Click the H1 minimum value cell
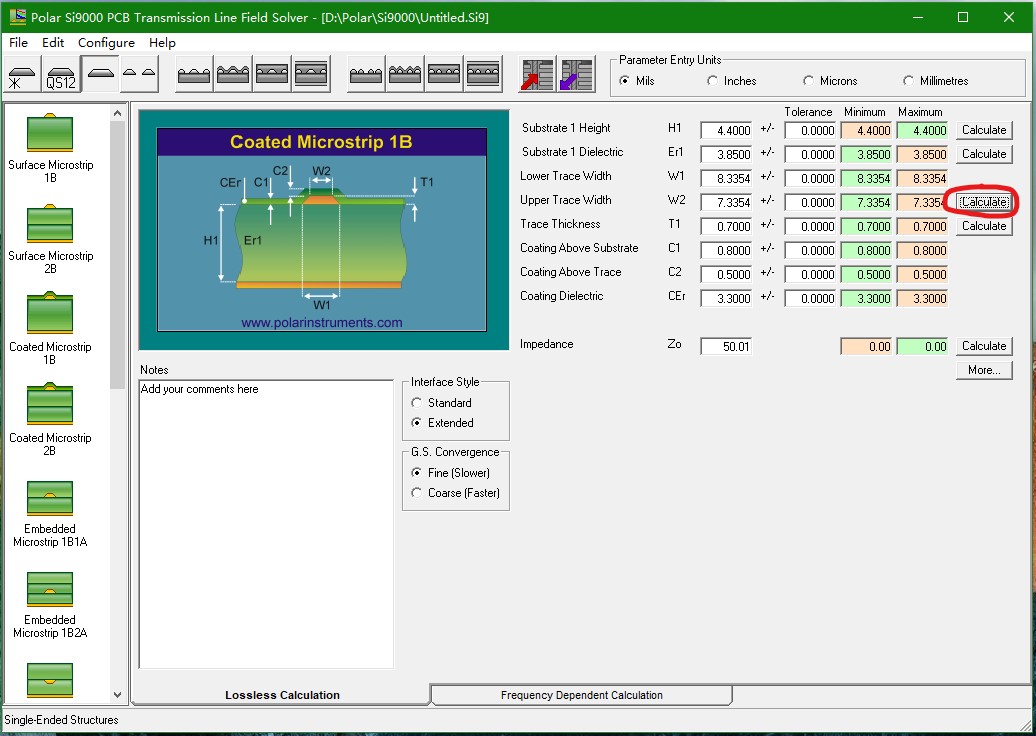1036x736 pixels. tap(866, 131)
